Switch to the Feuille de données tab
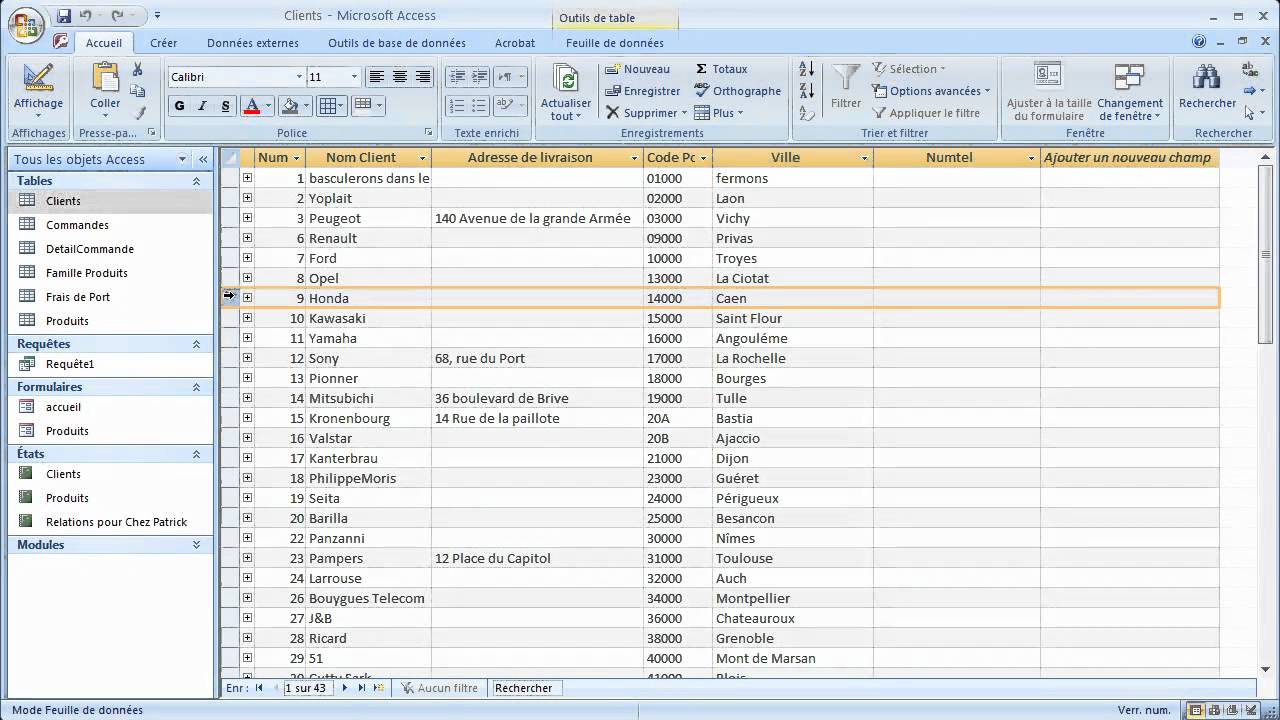This screenshot has width=1280, height=720. tap(615, 43)
